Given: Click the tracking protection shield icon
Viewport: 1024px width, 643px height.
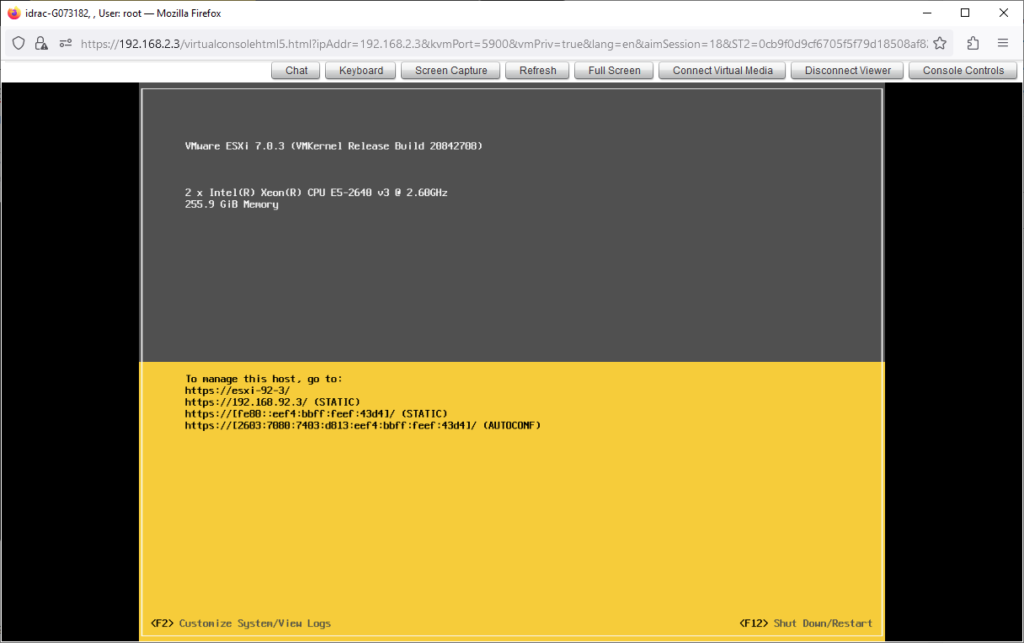Looking at the screenshot, I should point(19,43).
